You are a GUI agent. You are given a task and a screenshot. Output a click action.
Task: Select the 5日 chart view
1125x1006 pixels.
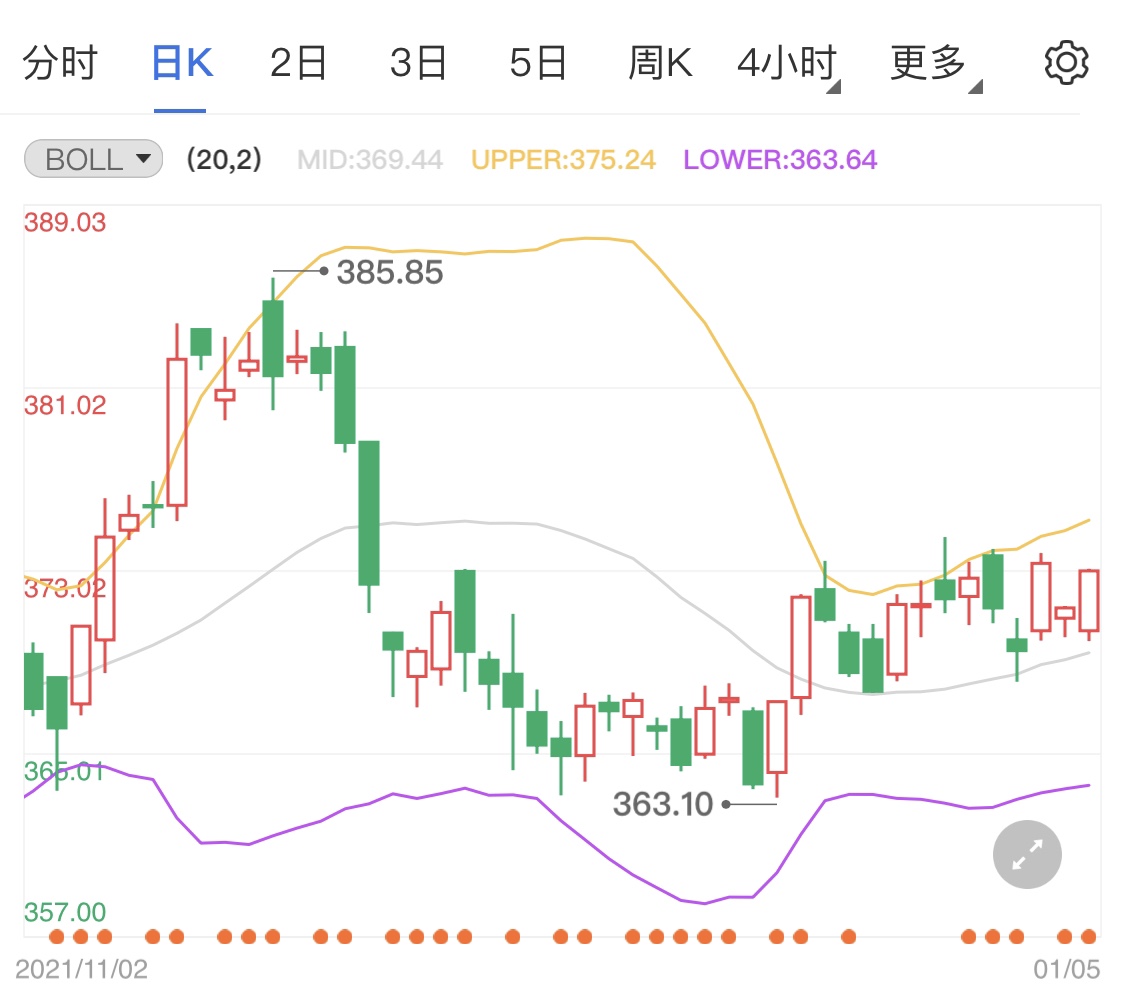coord(537,61)
